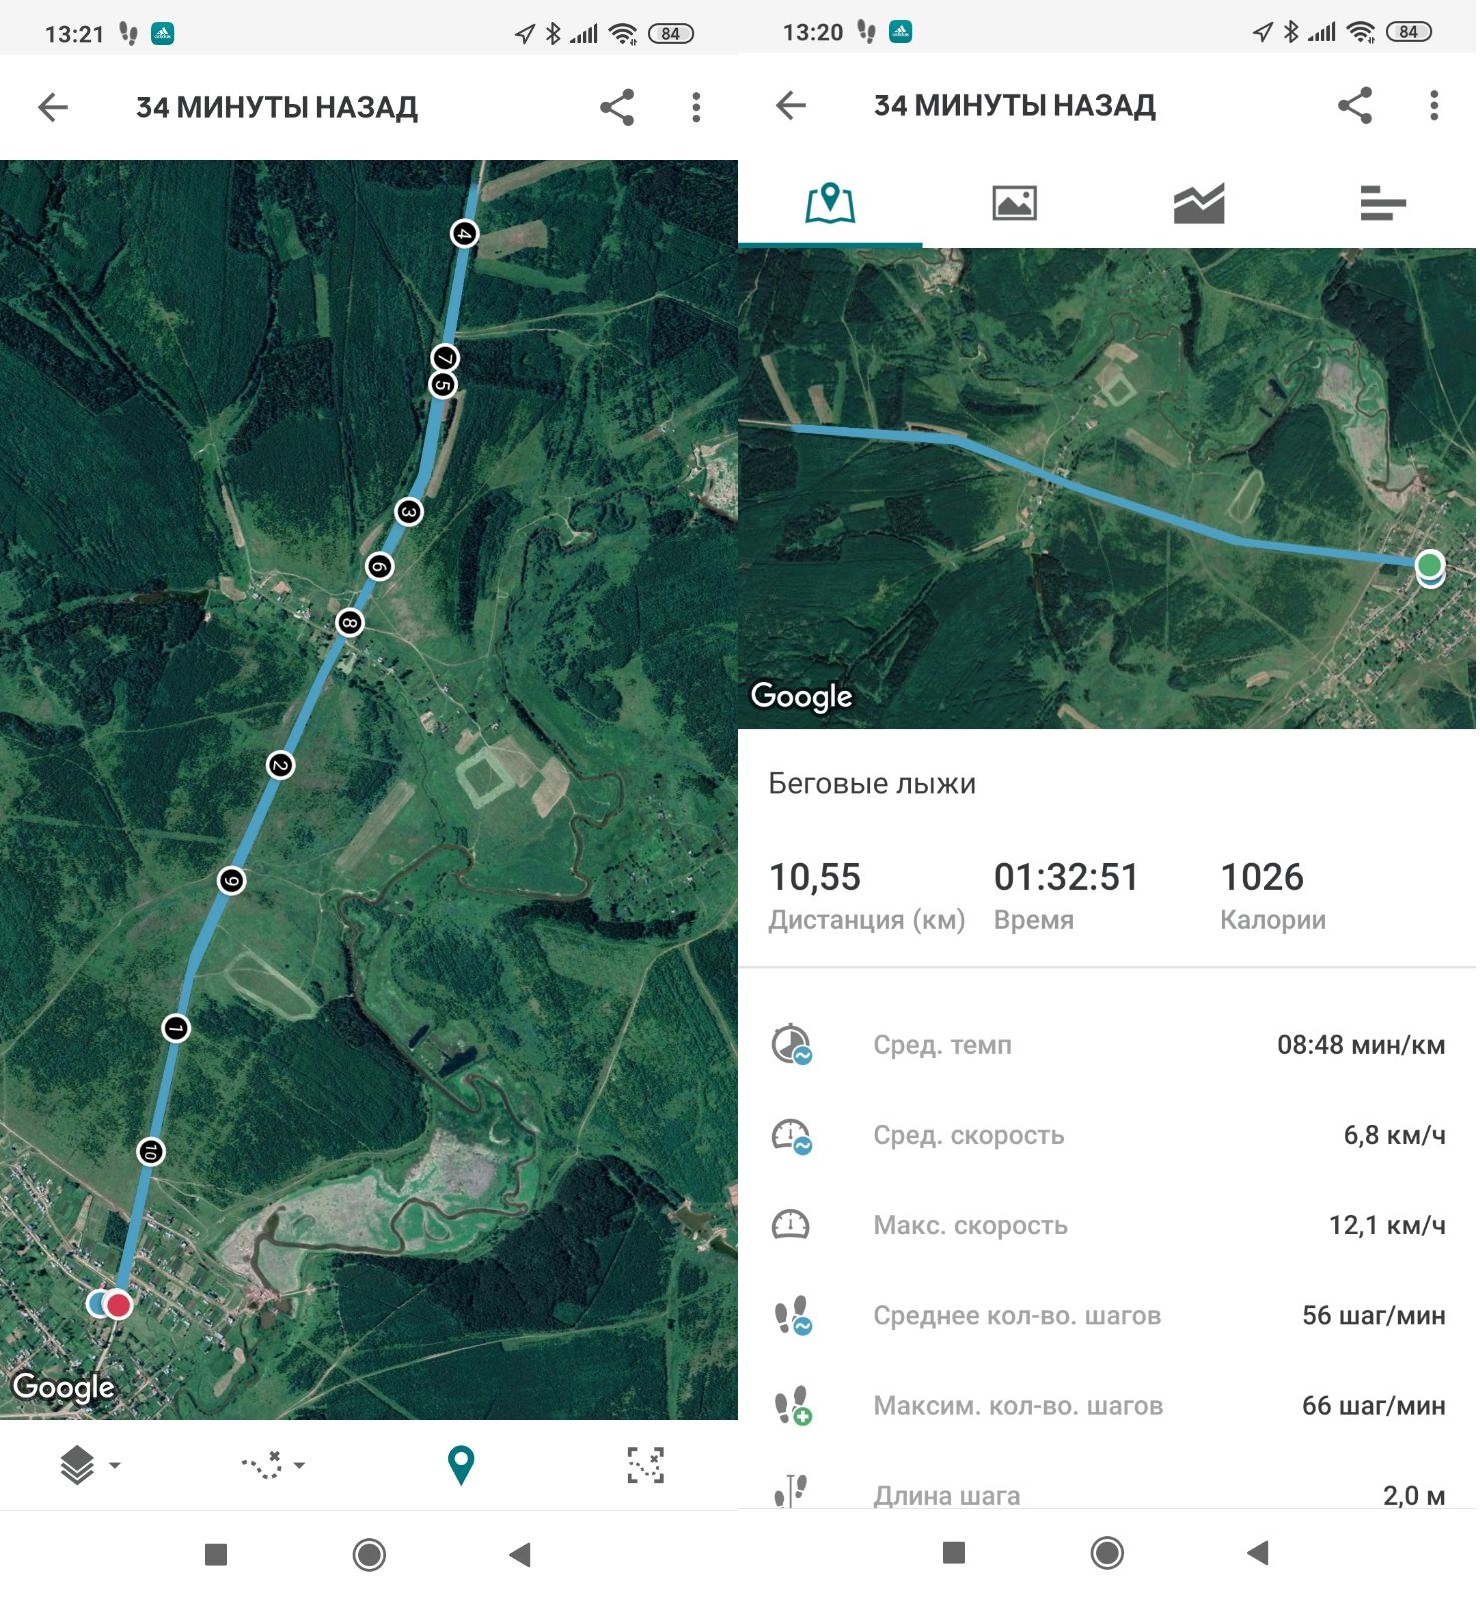The height and width of the screenshot is (1598, 1480).
Task: Open the overflow menu on the left screen
Action: tap(697, 108)
